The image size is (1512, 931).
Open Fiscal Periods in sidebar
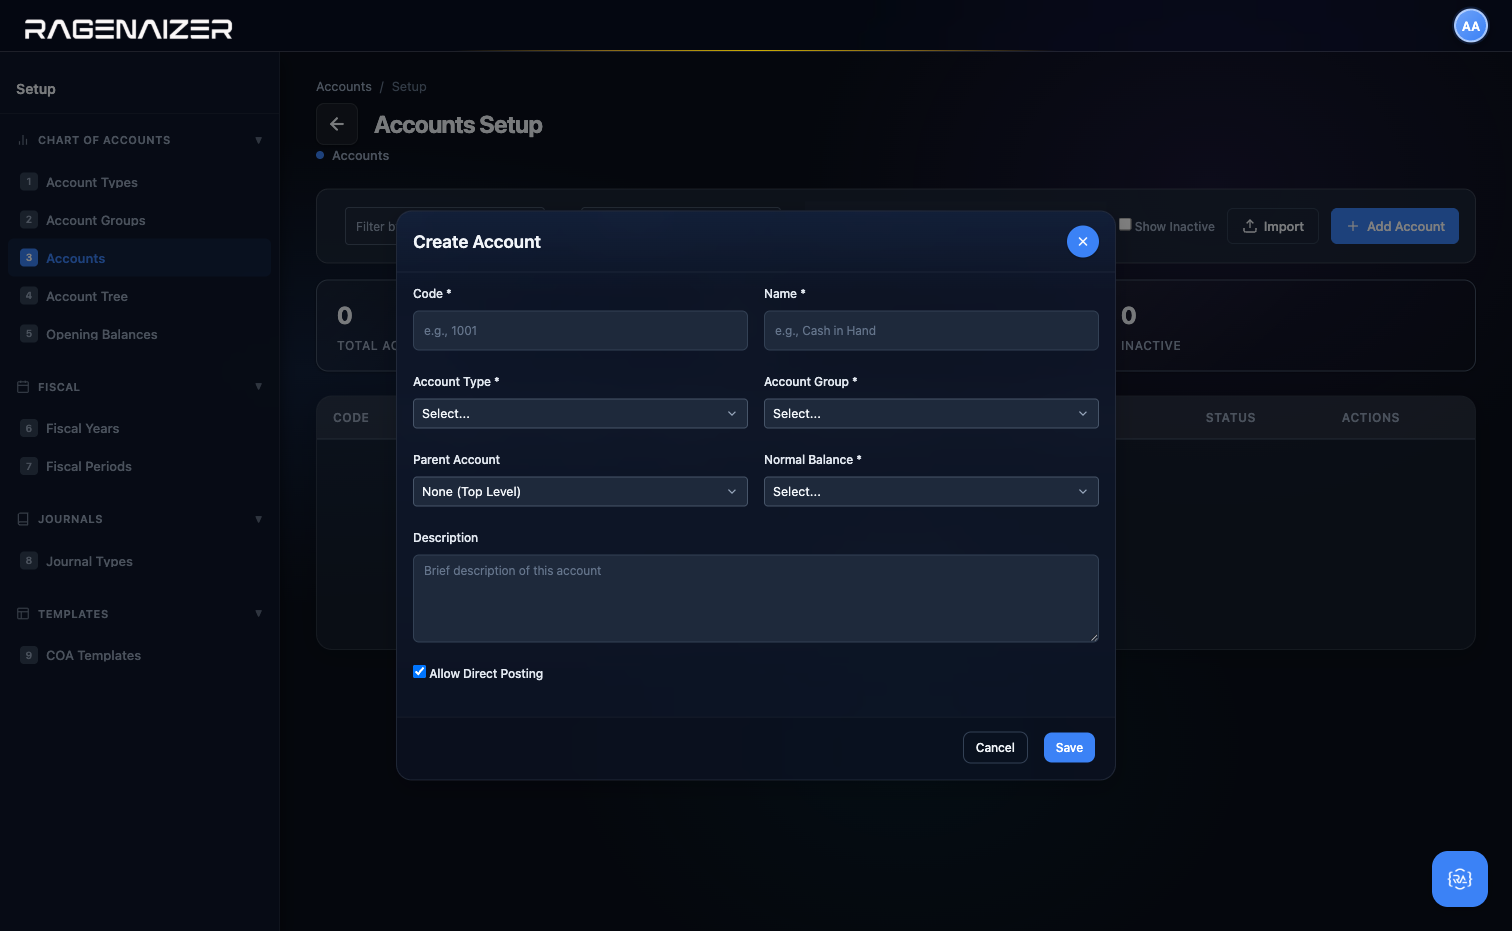(x=139, y=466)
